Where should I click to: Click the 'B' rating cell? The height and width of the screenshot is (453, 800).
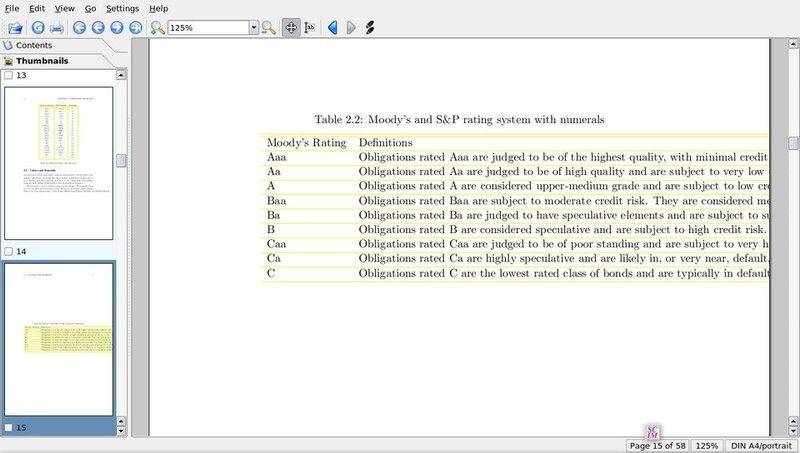click(x=270, y=230)
